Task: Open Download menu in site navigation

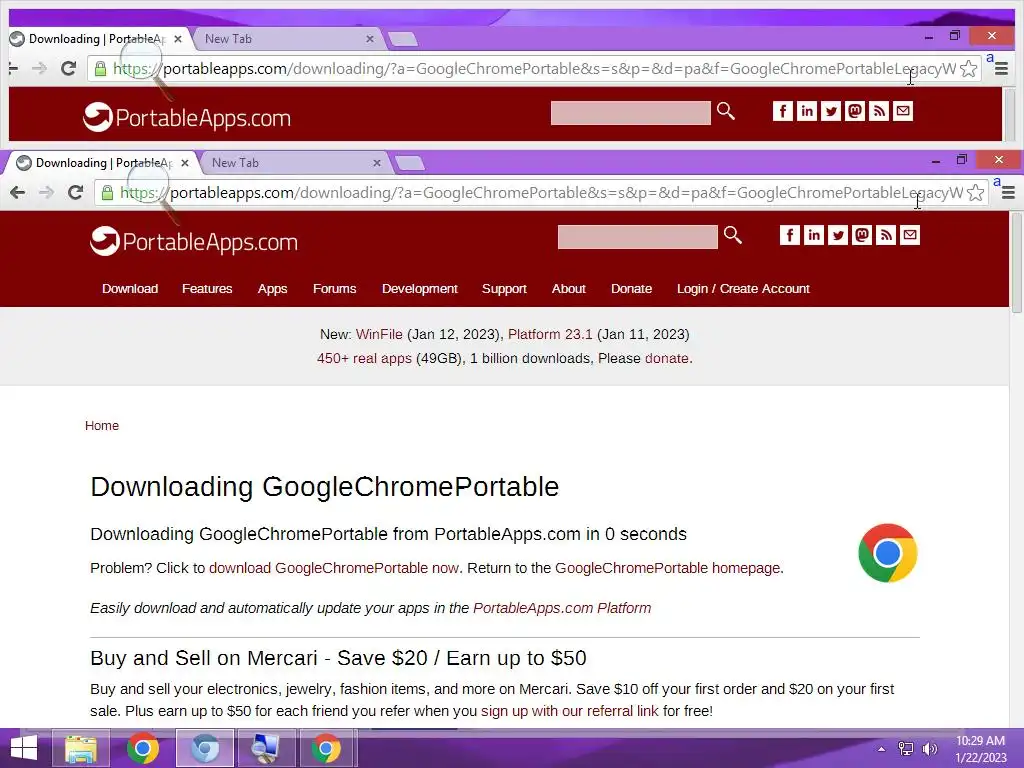Action: pos(130,289)
